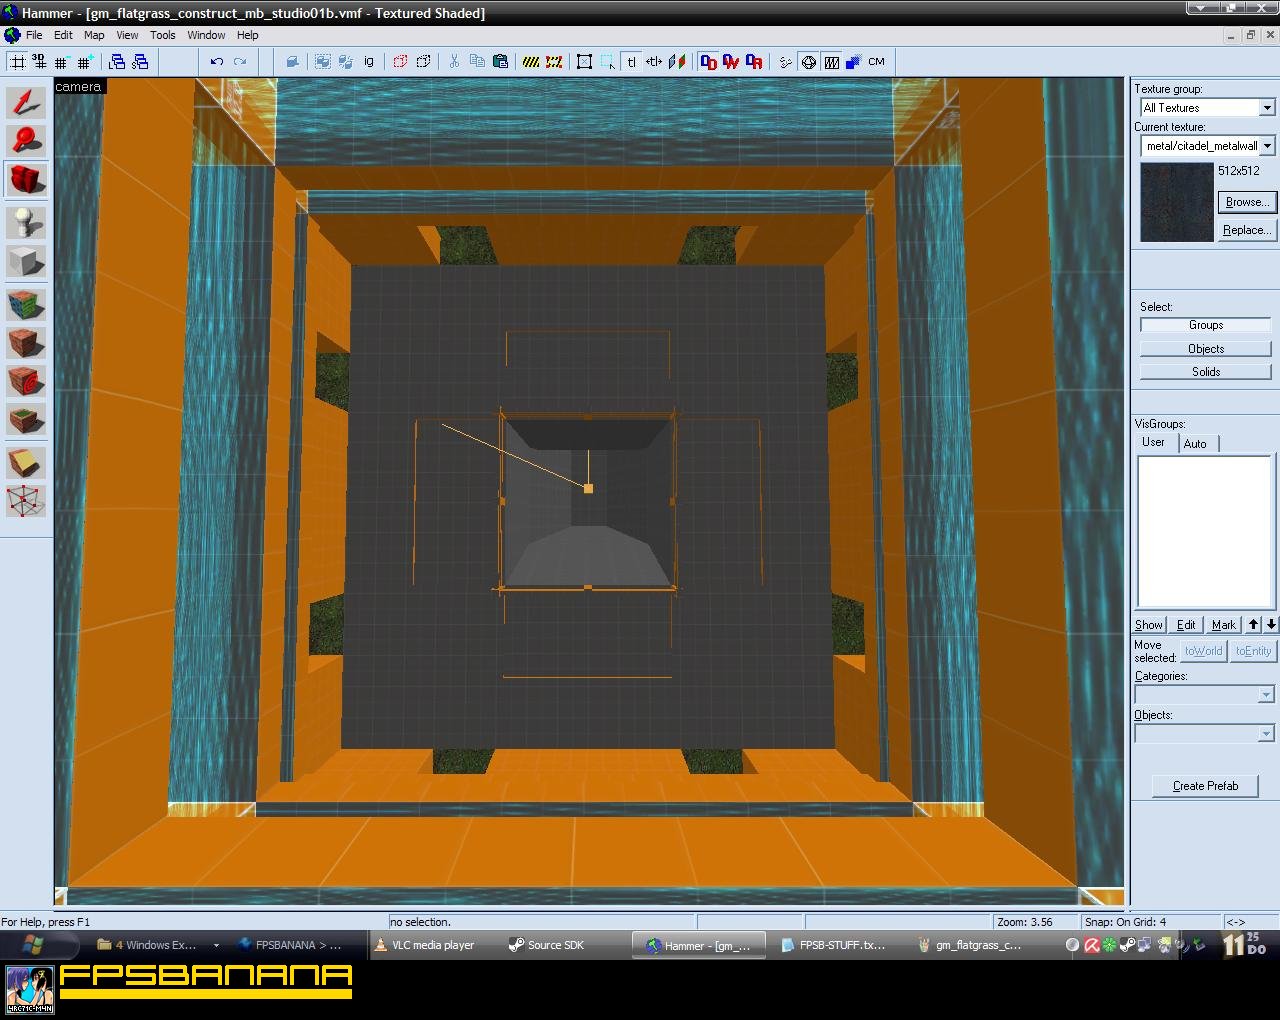Open the Current texture dropdown
Image resolution: width=1280 pixels, height=1020 pixels.
pyautogui.click(x=1266, y=146)
